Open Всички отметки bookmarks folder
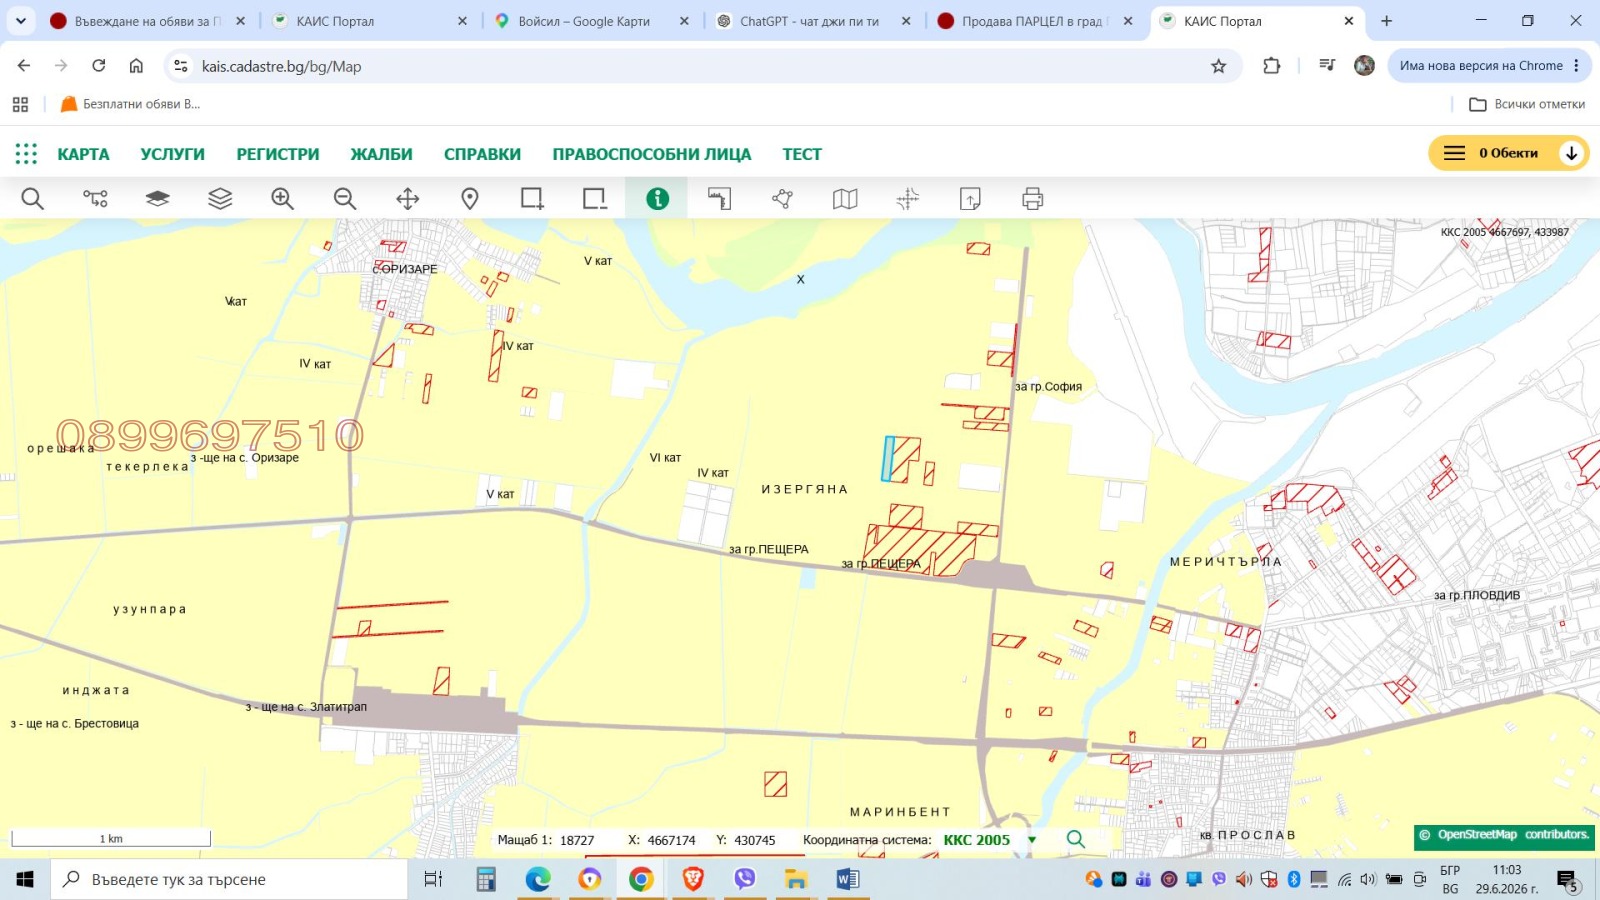This screenshot has width=1600, height=900. (x=1527, y=104)
